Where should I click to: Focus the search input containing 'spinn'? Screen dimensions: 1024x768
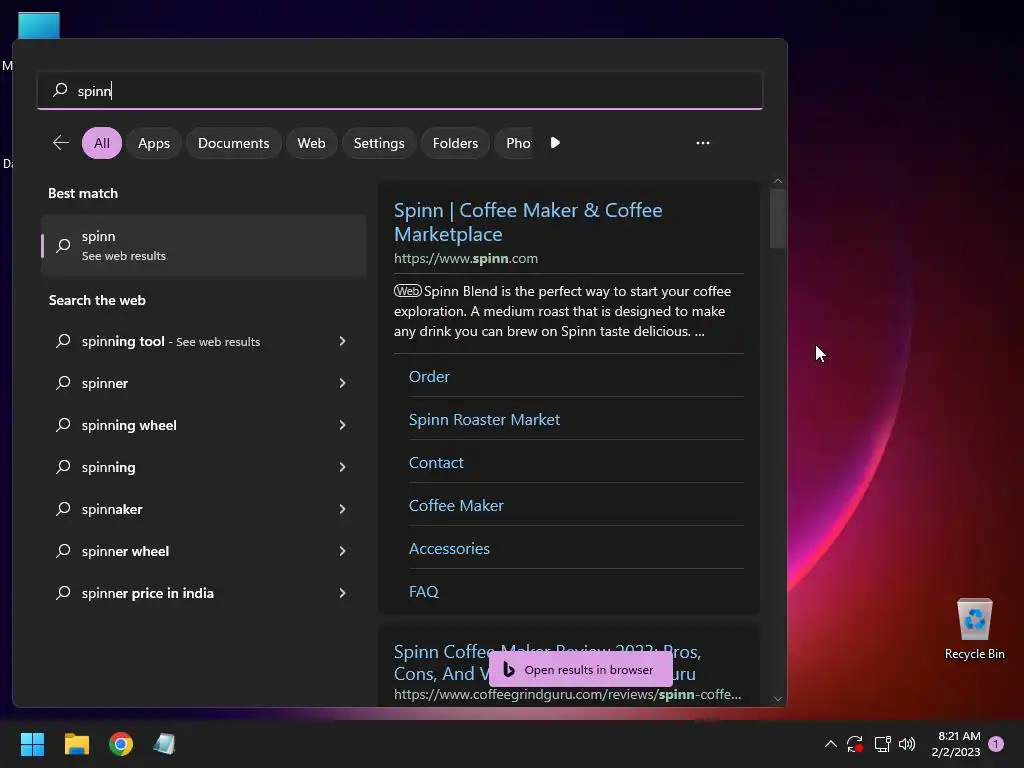400,90
